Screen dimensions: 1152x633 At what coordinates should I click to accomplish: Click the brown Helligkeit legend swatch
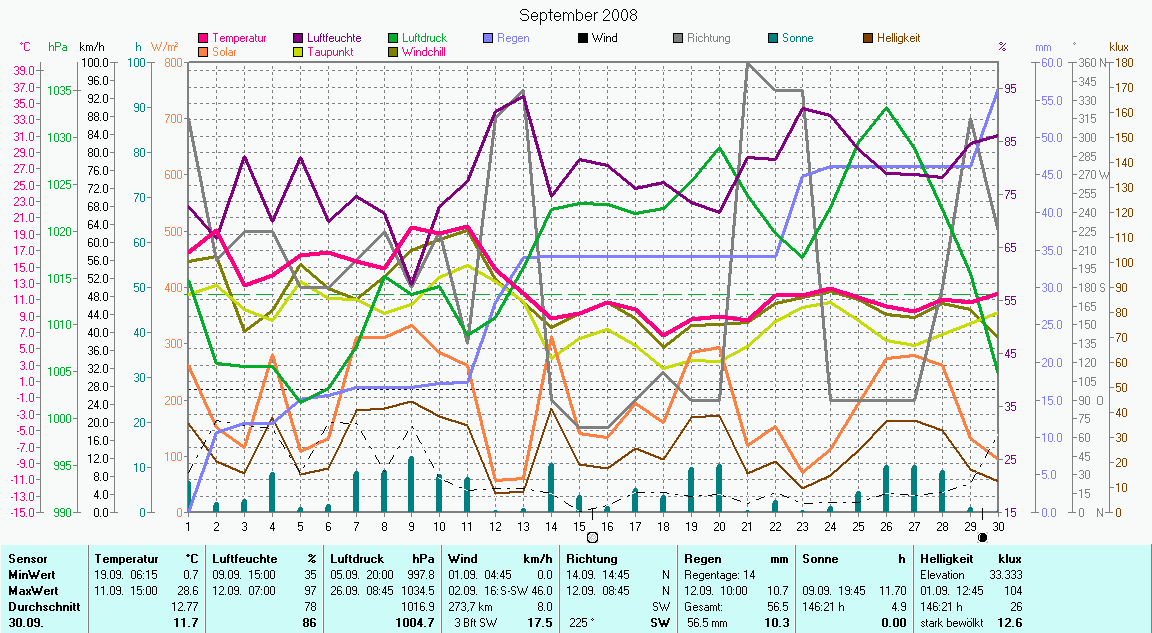pyautogui.click(x=868, y=39)
